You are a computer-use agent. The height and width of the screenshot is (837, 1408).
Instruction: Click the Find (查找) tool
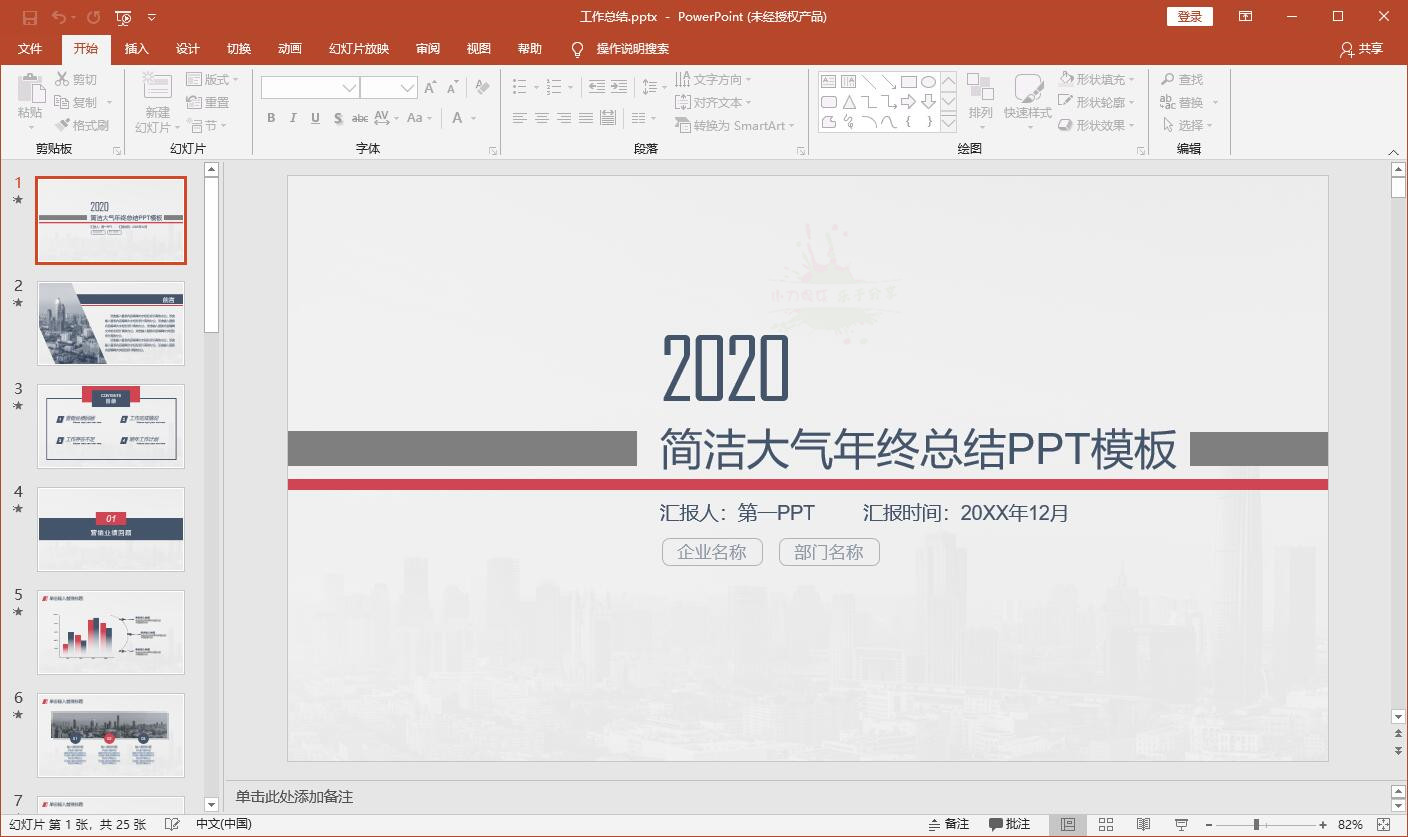pyautogui.click(x=1182, y=80)
